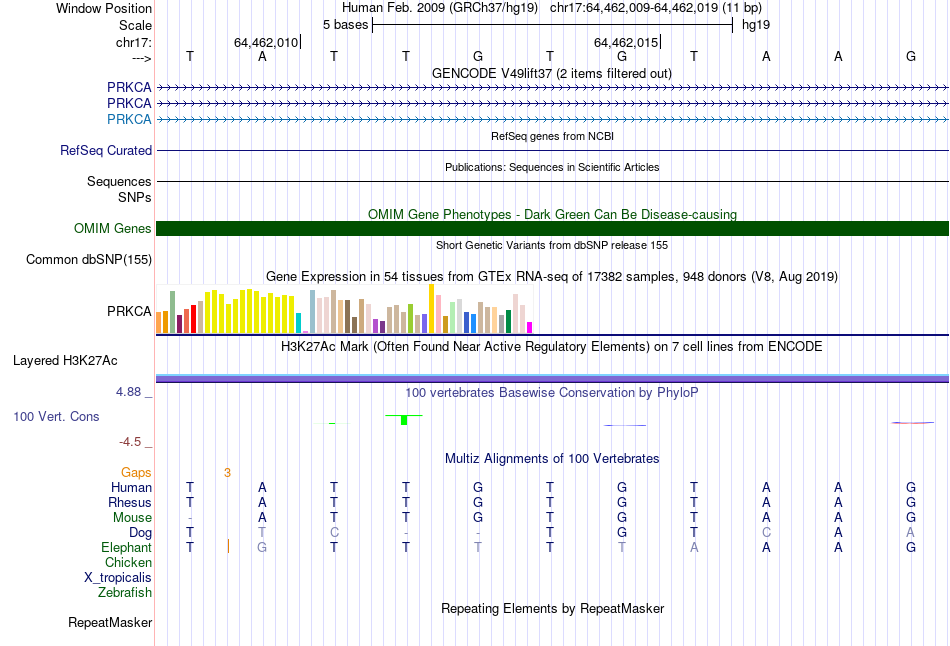The height and width of the screenshot is (646, 950).
Task: Select the dark green OMIM gene bar
Action: [552, 228]
